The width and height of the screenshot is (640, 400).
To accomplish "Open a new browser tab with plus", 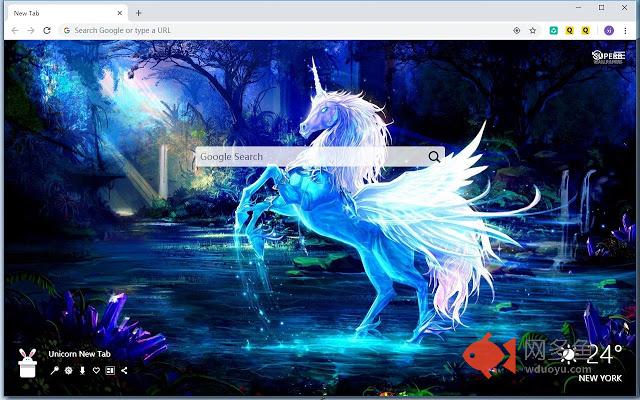I will 139,13.
